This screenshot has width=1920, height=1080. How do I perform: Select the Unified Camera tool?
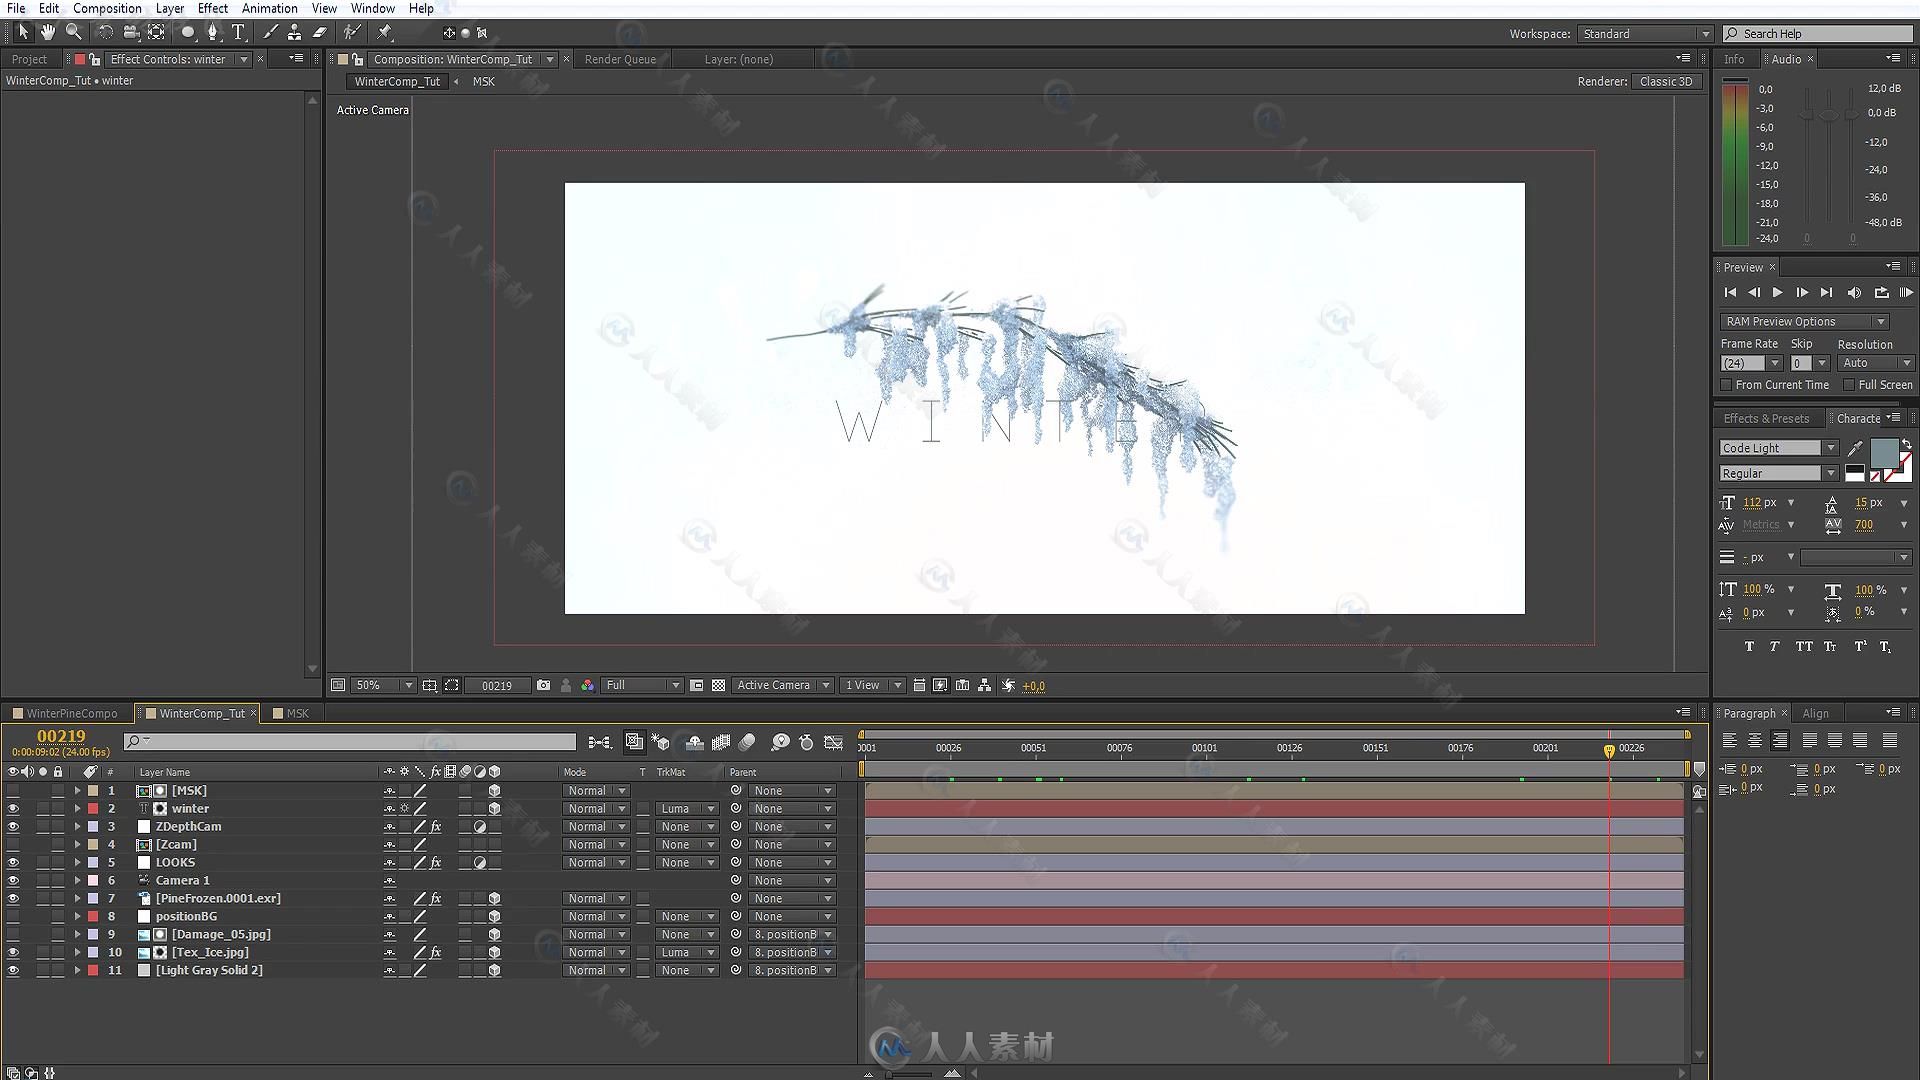click(130, 32)
